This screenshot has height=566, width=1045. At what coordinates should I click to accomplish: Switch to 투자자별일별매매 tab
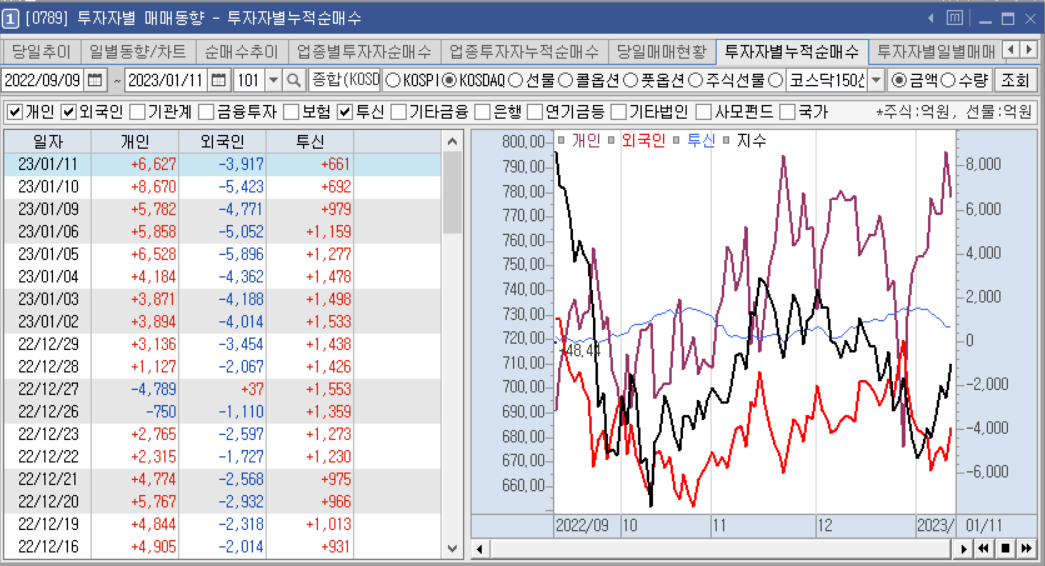click(x=936, y=51)
